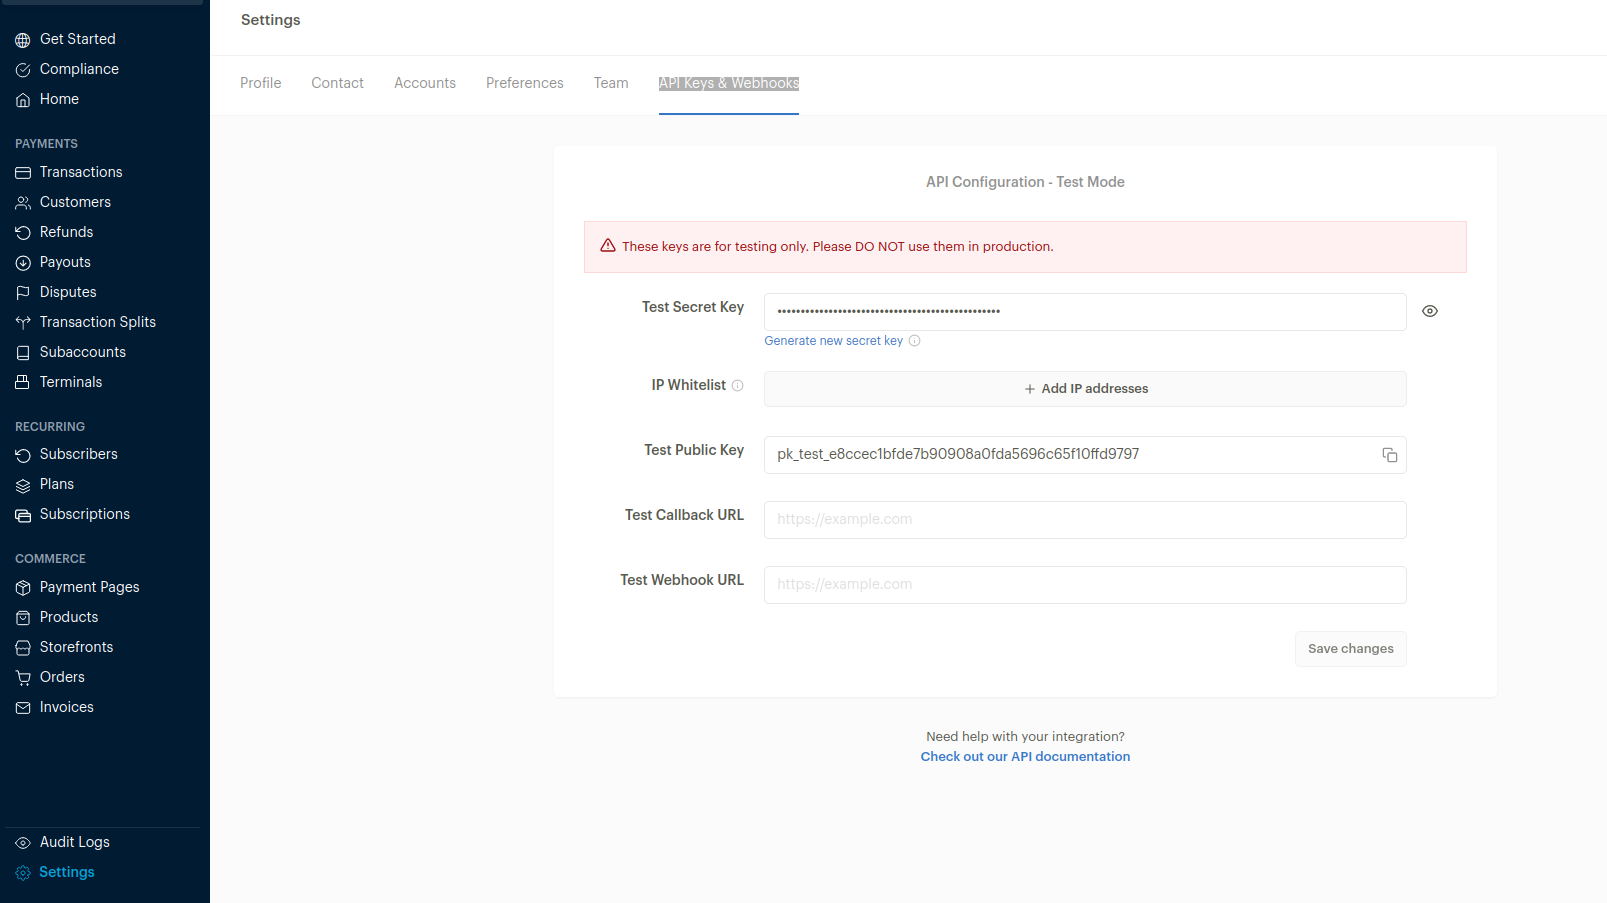Open Customers via its sidebar icon
Image resolution: width=1607 pixels, height=903 pixels.
[22, 202]
